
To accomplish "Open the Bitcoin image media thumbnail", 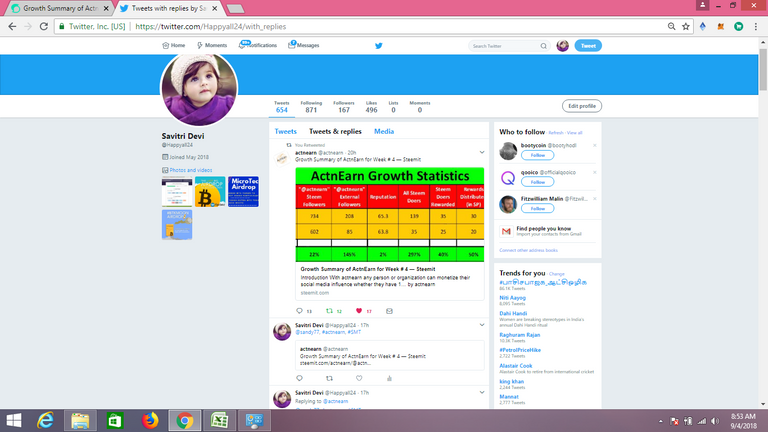I will coord(210,192).
